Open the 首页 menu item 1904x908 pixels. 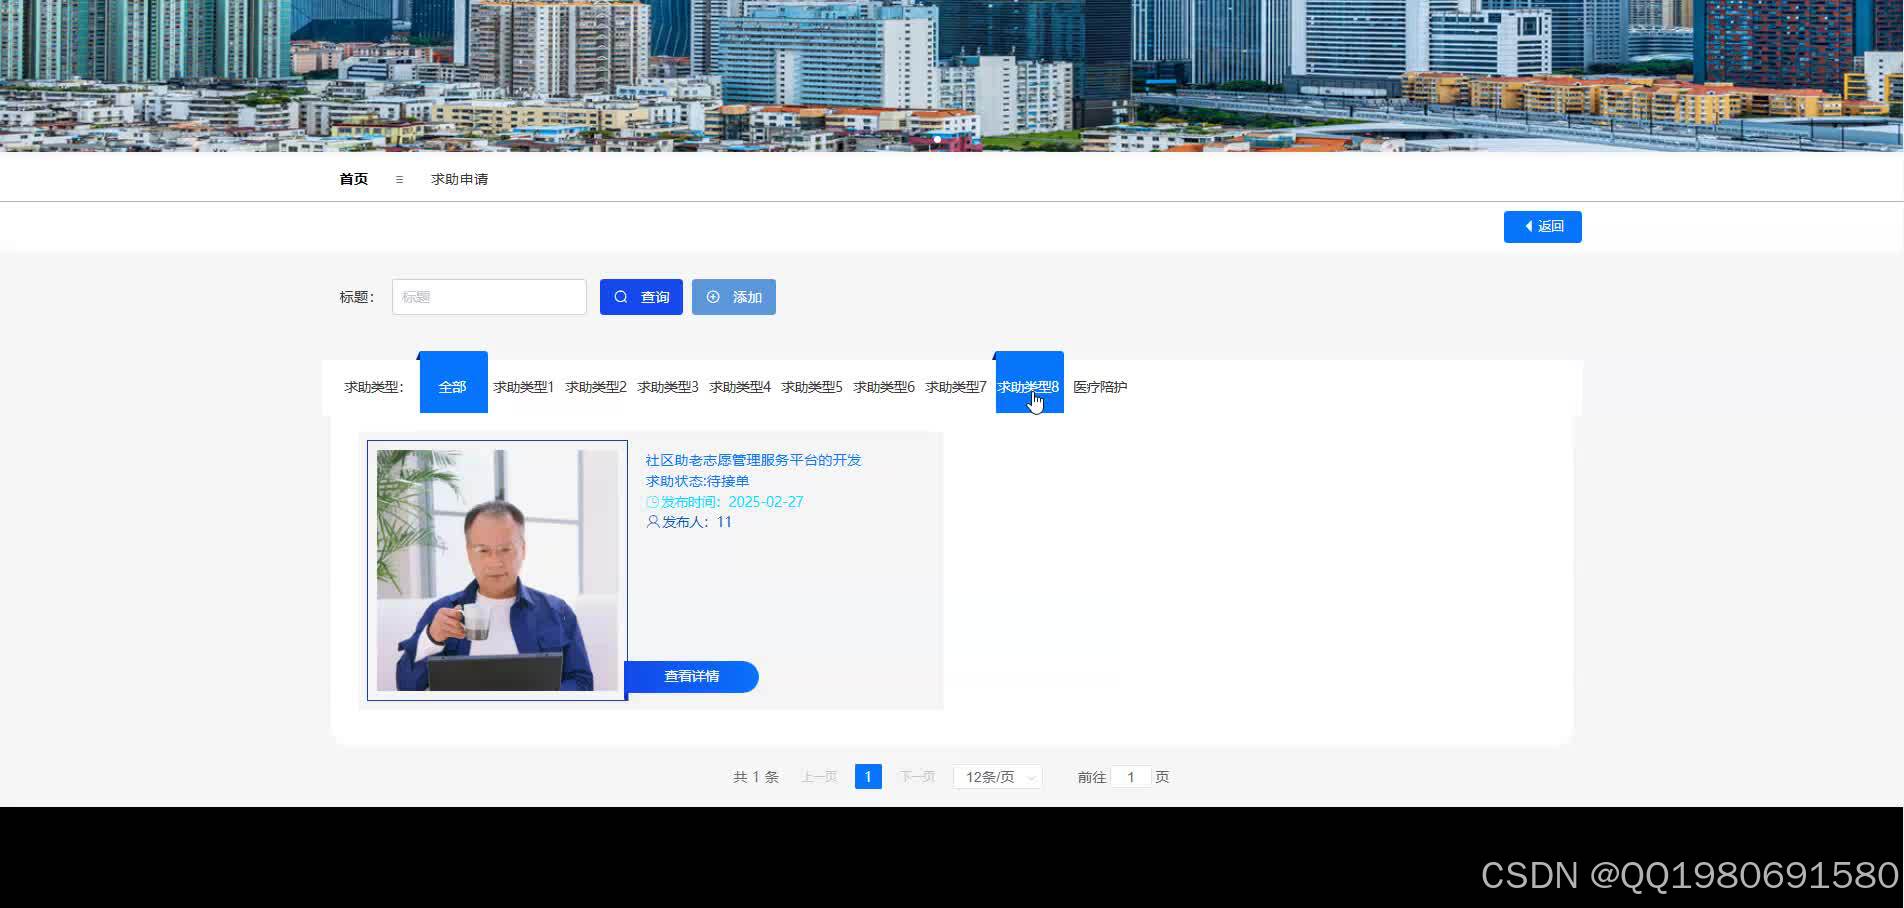coord(352,178)
